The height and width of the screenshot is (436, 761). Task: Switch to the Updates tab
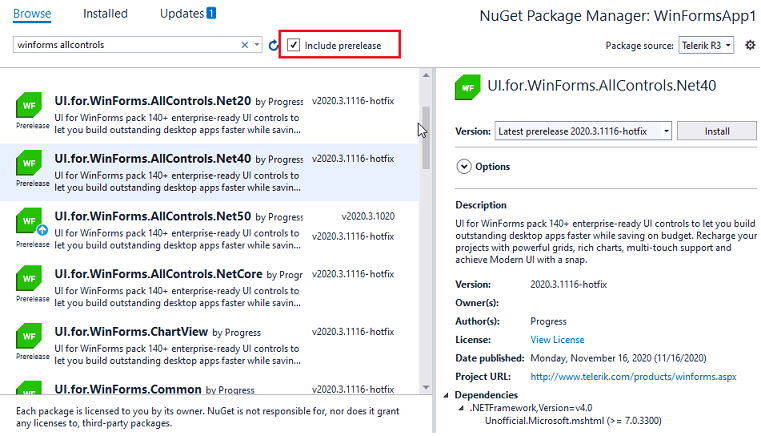[x=182, y=14]
